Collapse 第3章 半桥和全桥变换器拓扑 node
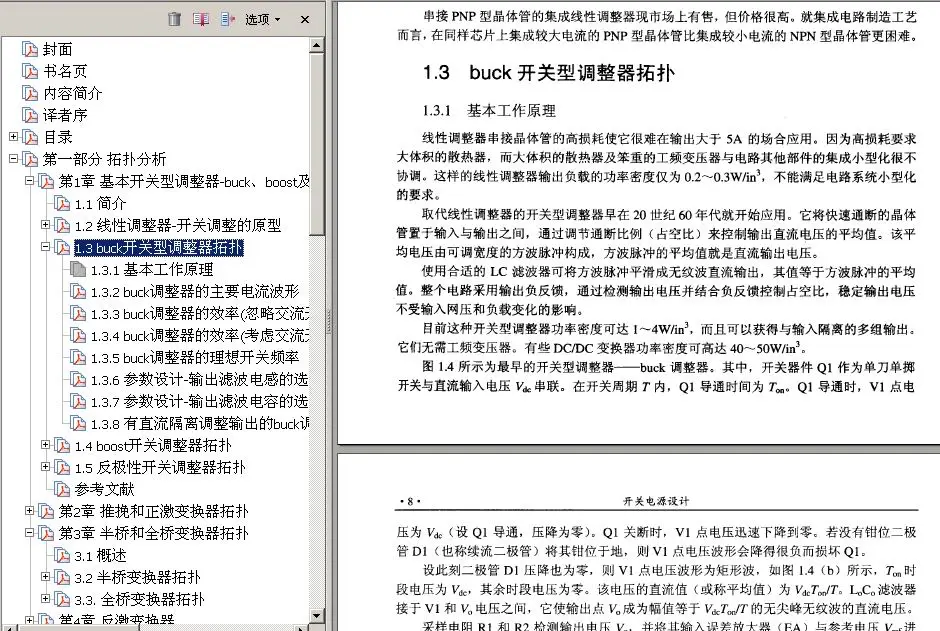The image size is (940, 631). tap(29, 532)
